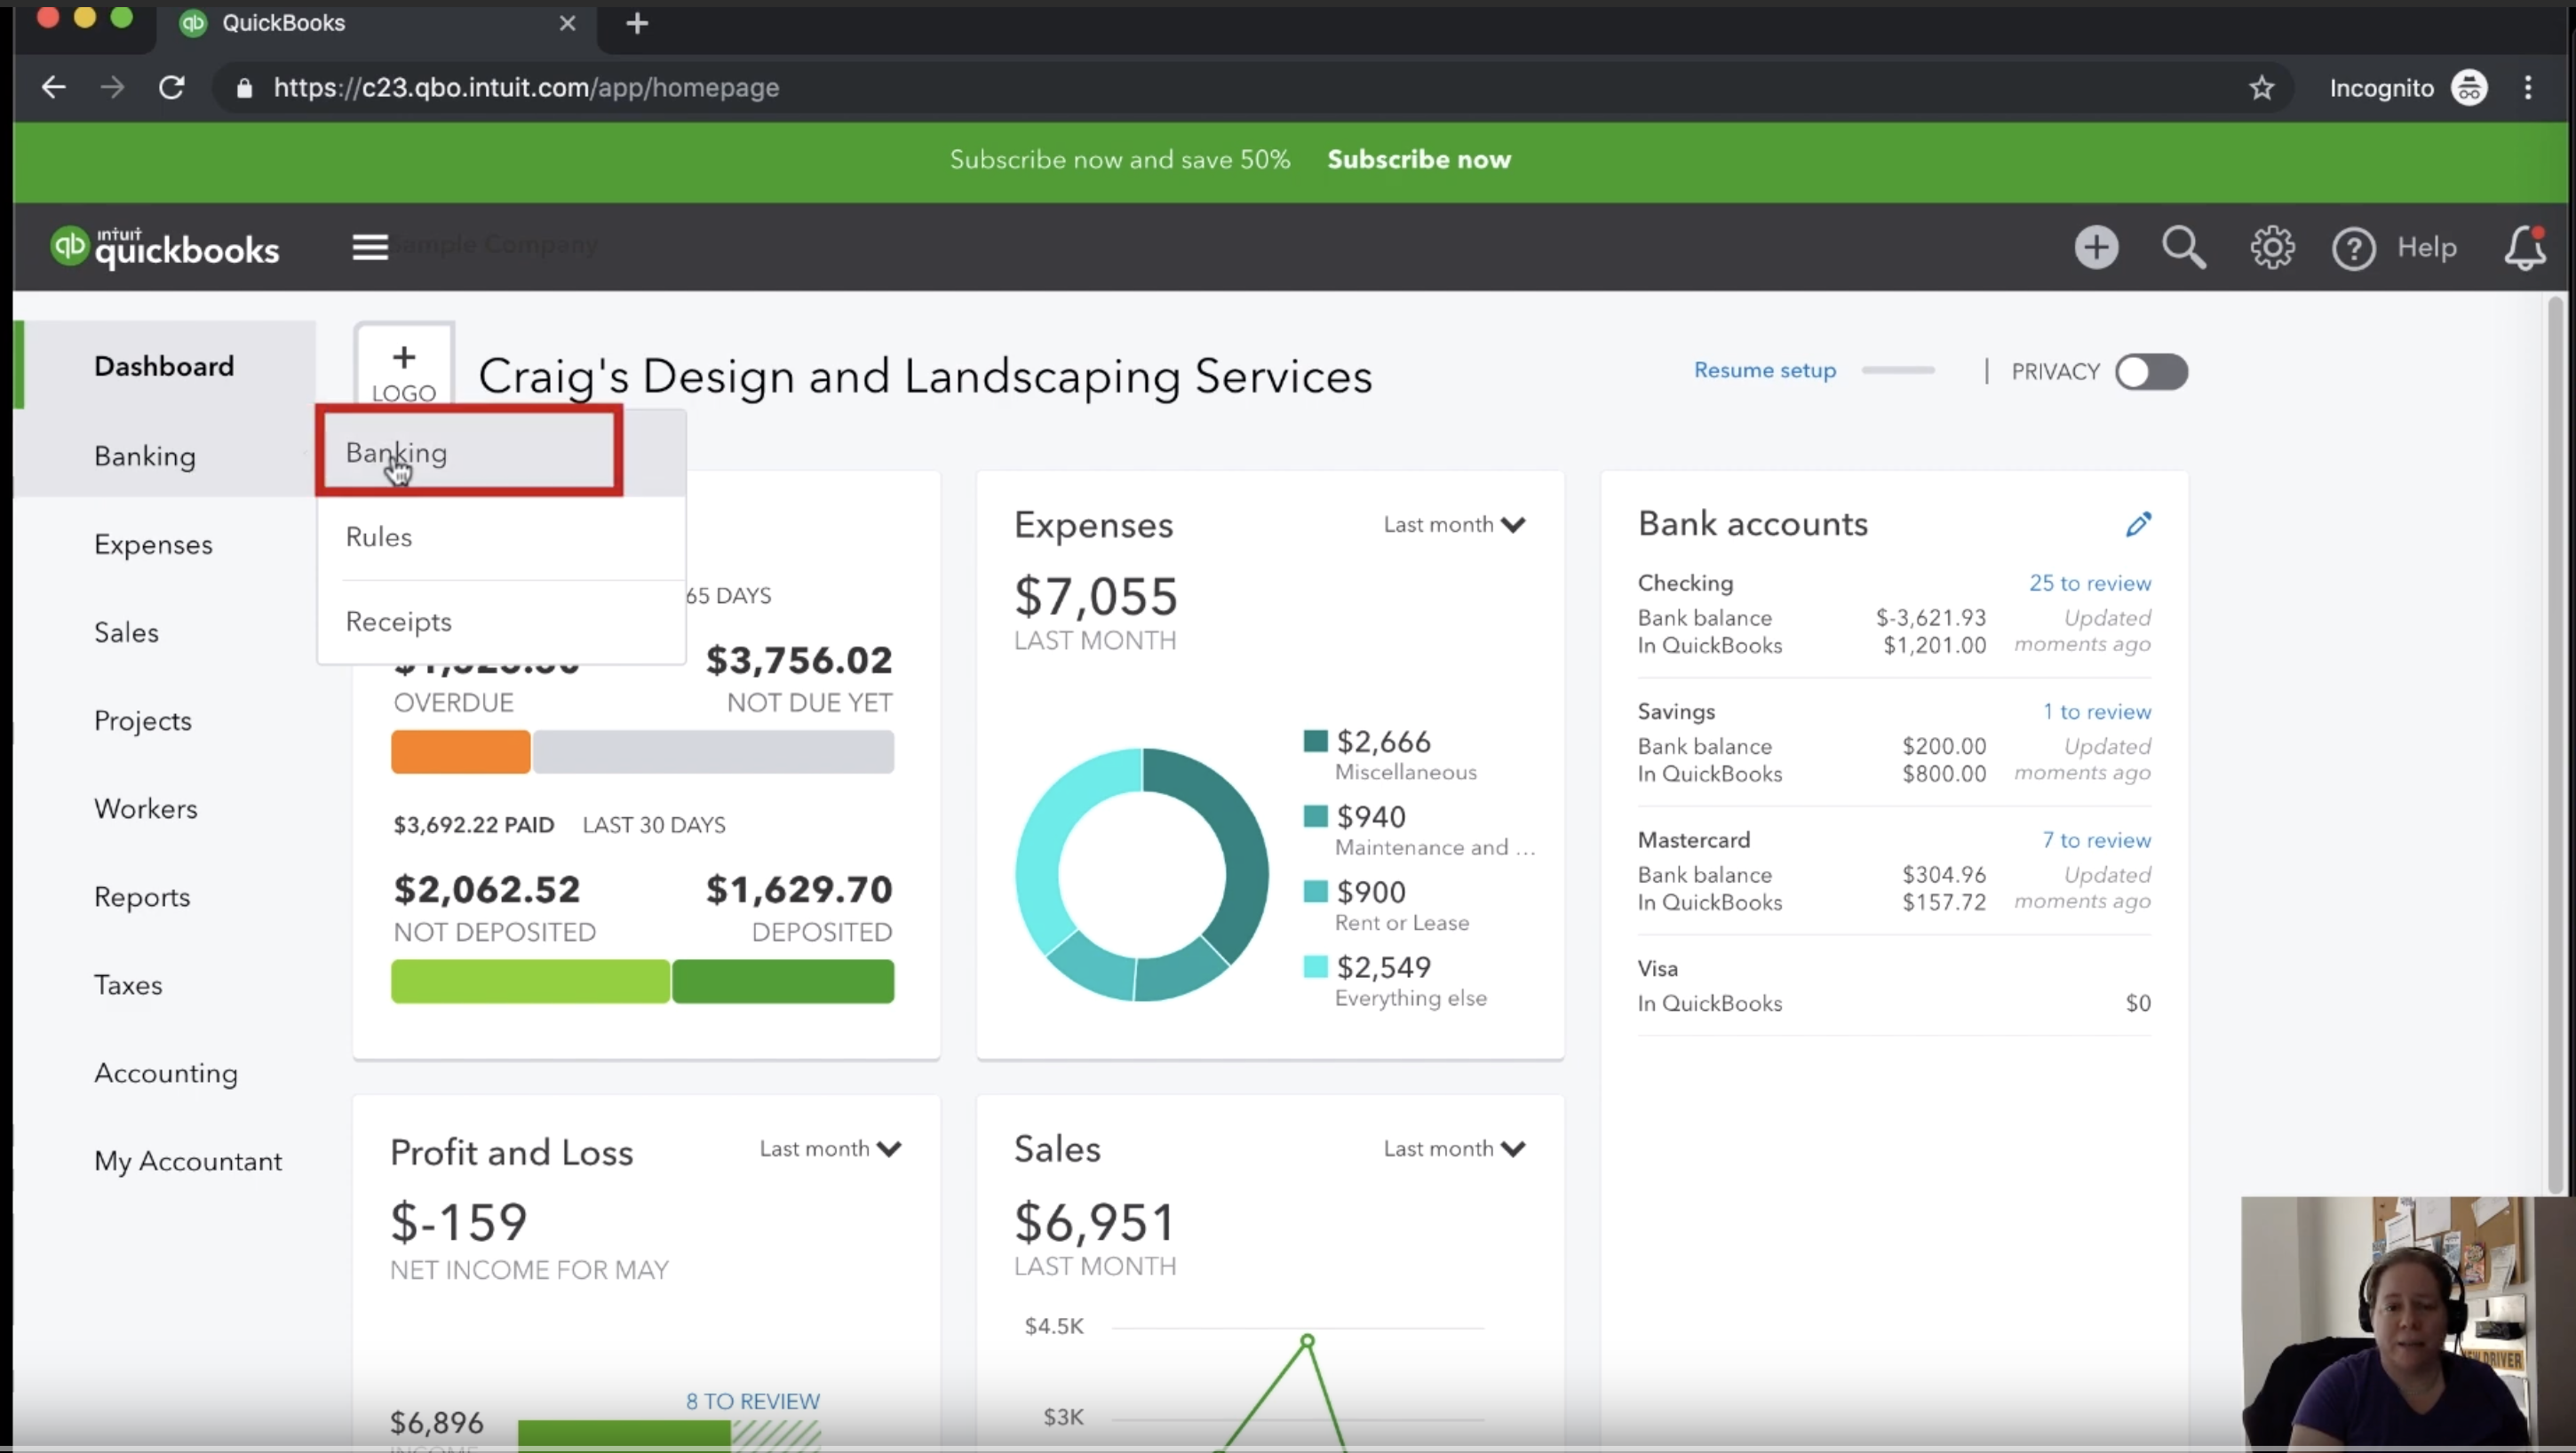Open Checking 25 to review
2576x1453 pixels.
(x=2089, y=583)
